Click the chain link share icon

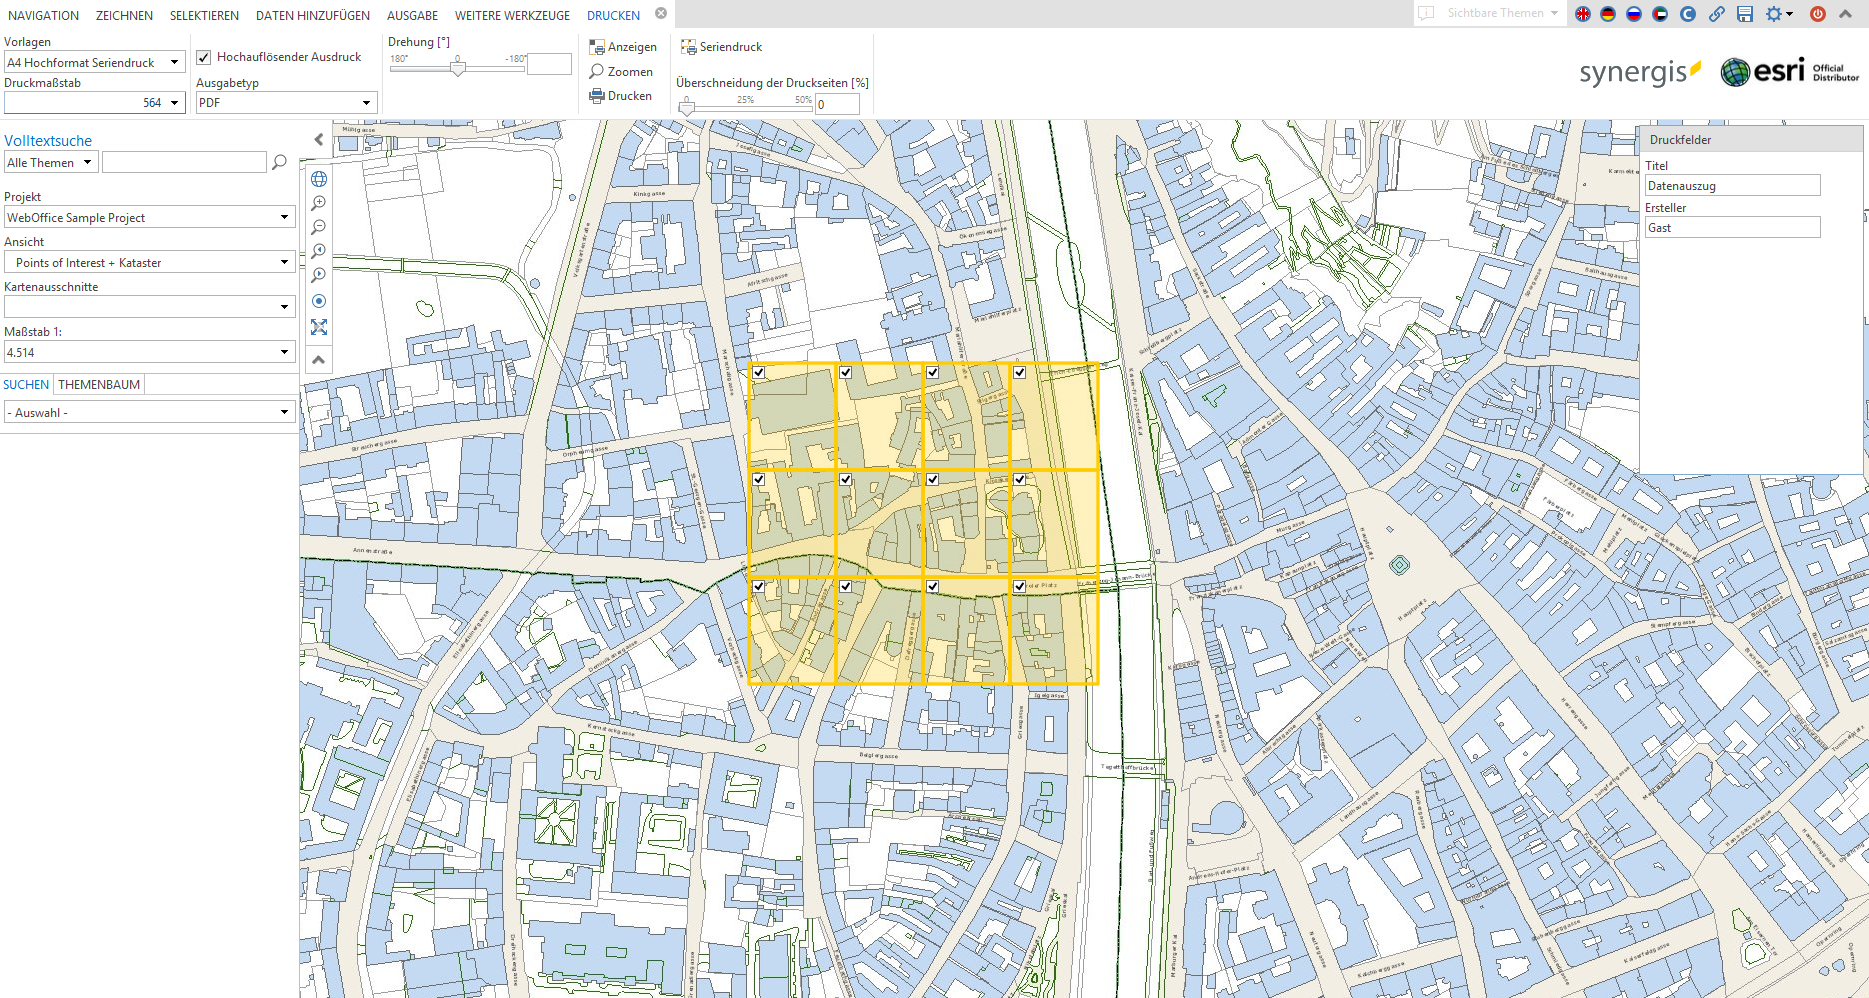tap(1717, 14)
